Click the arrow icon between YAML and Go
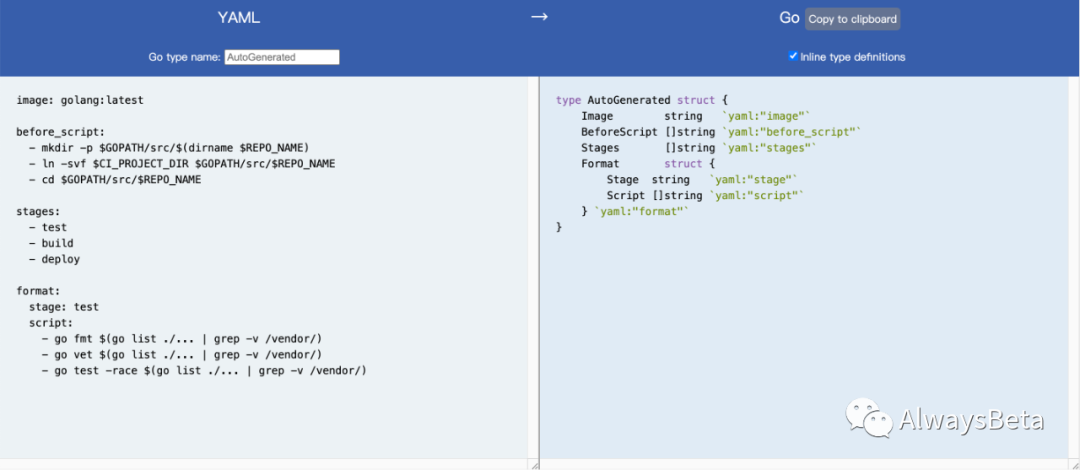The width and height of the screenshot is (1080, 470). pos(539,17)
